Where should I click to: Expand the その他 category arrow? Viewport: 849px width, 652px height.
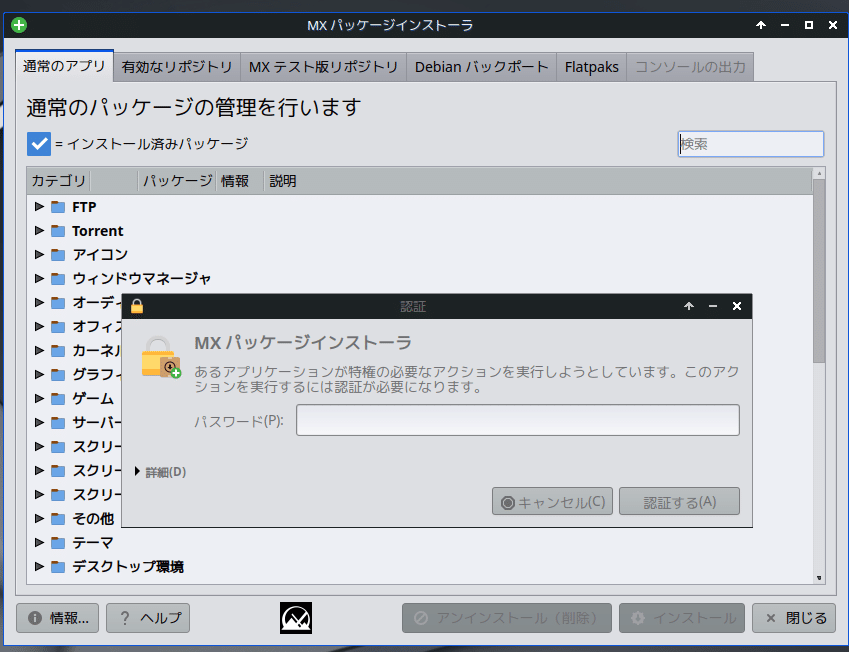point(39,518)
